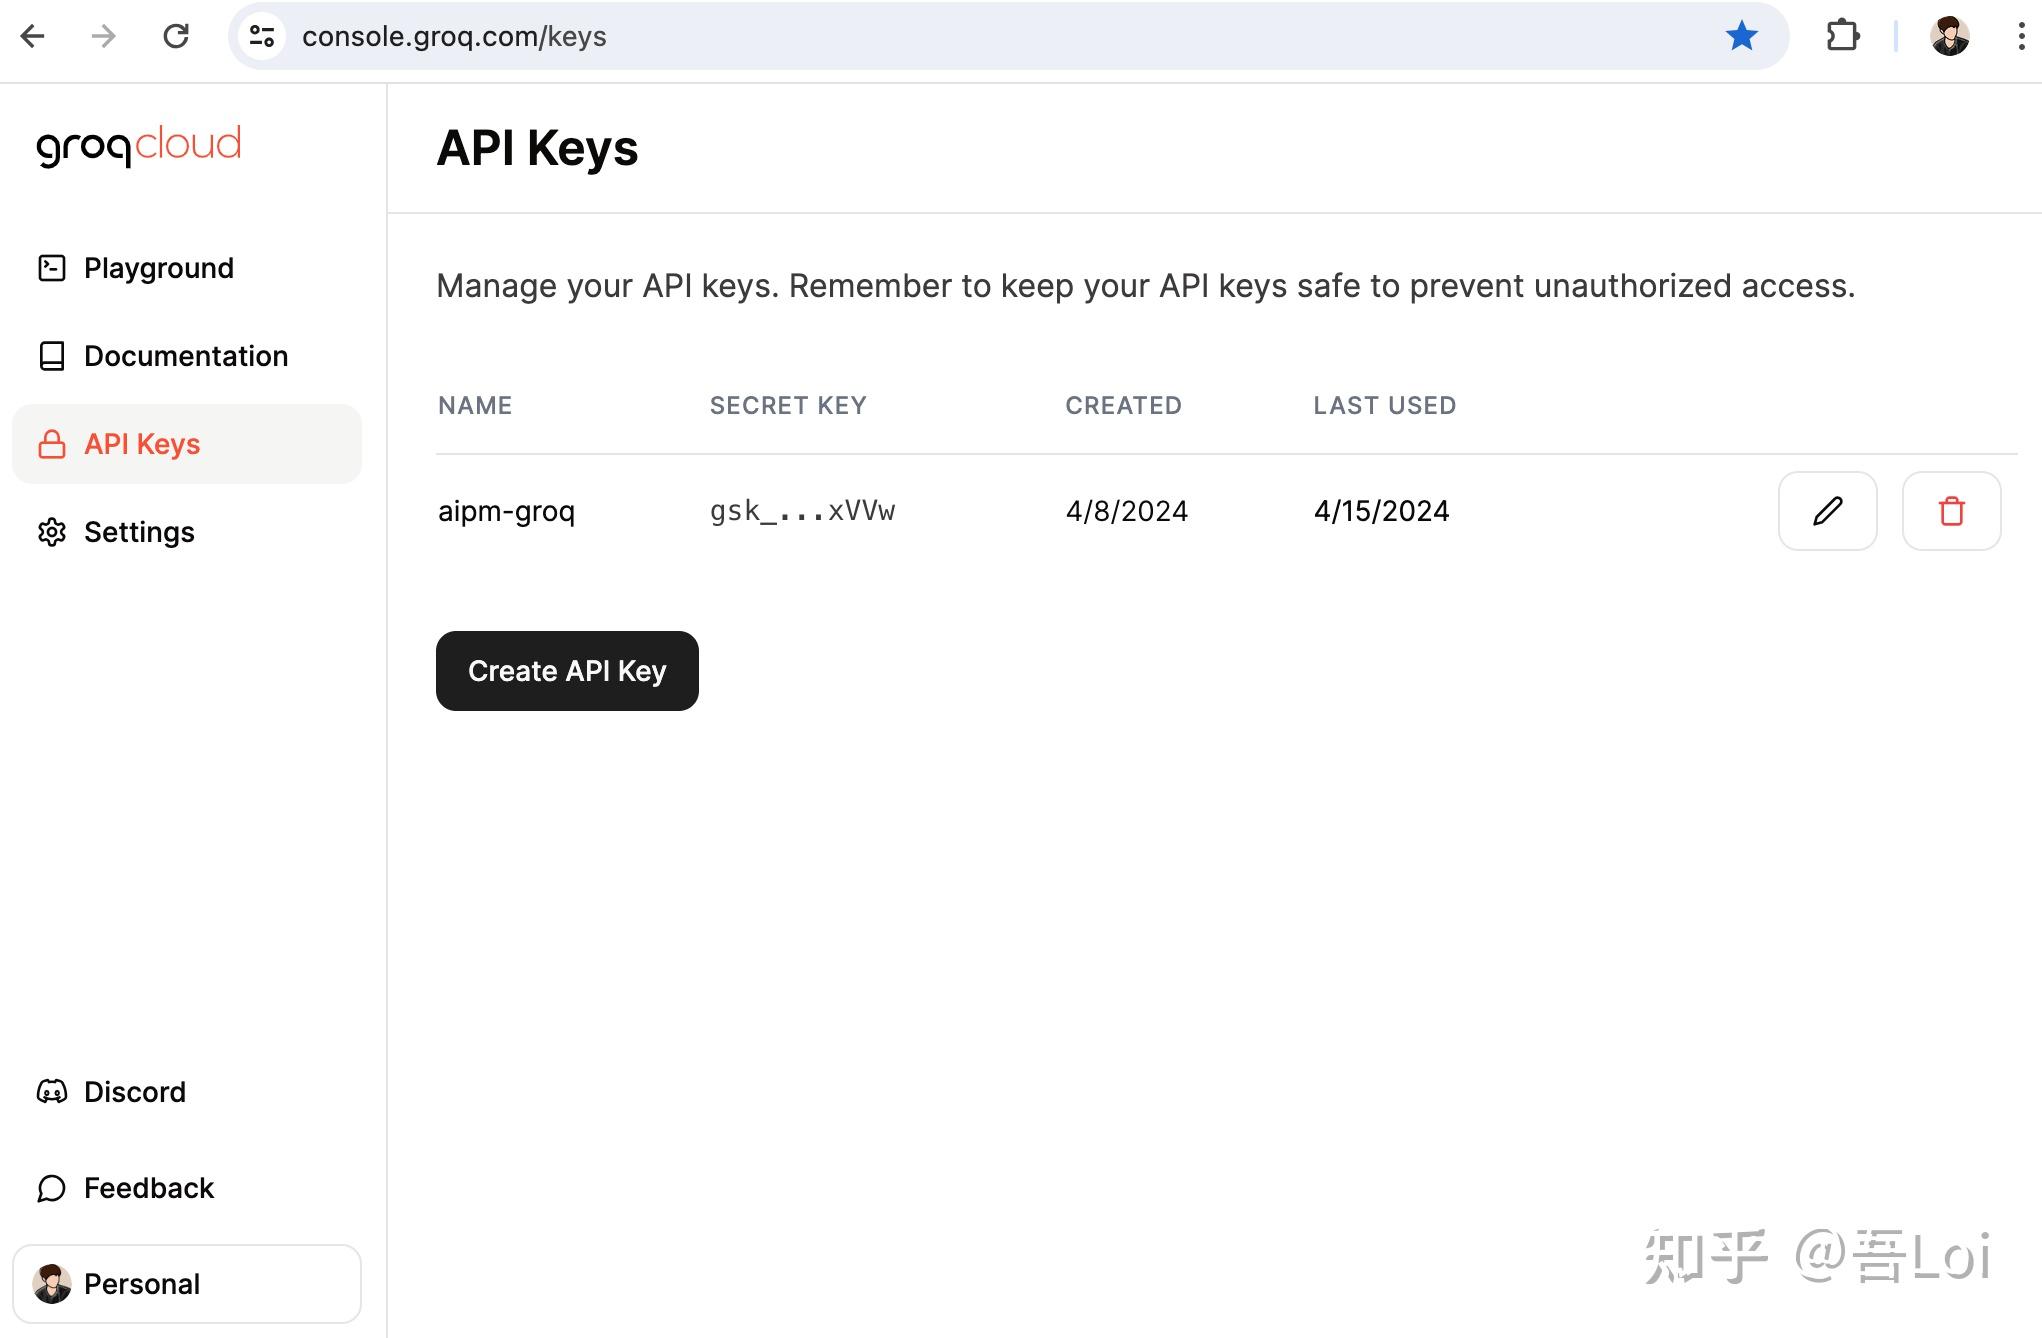
Task: Click the browser forward arrow
Action: (103, 37)
